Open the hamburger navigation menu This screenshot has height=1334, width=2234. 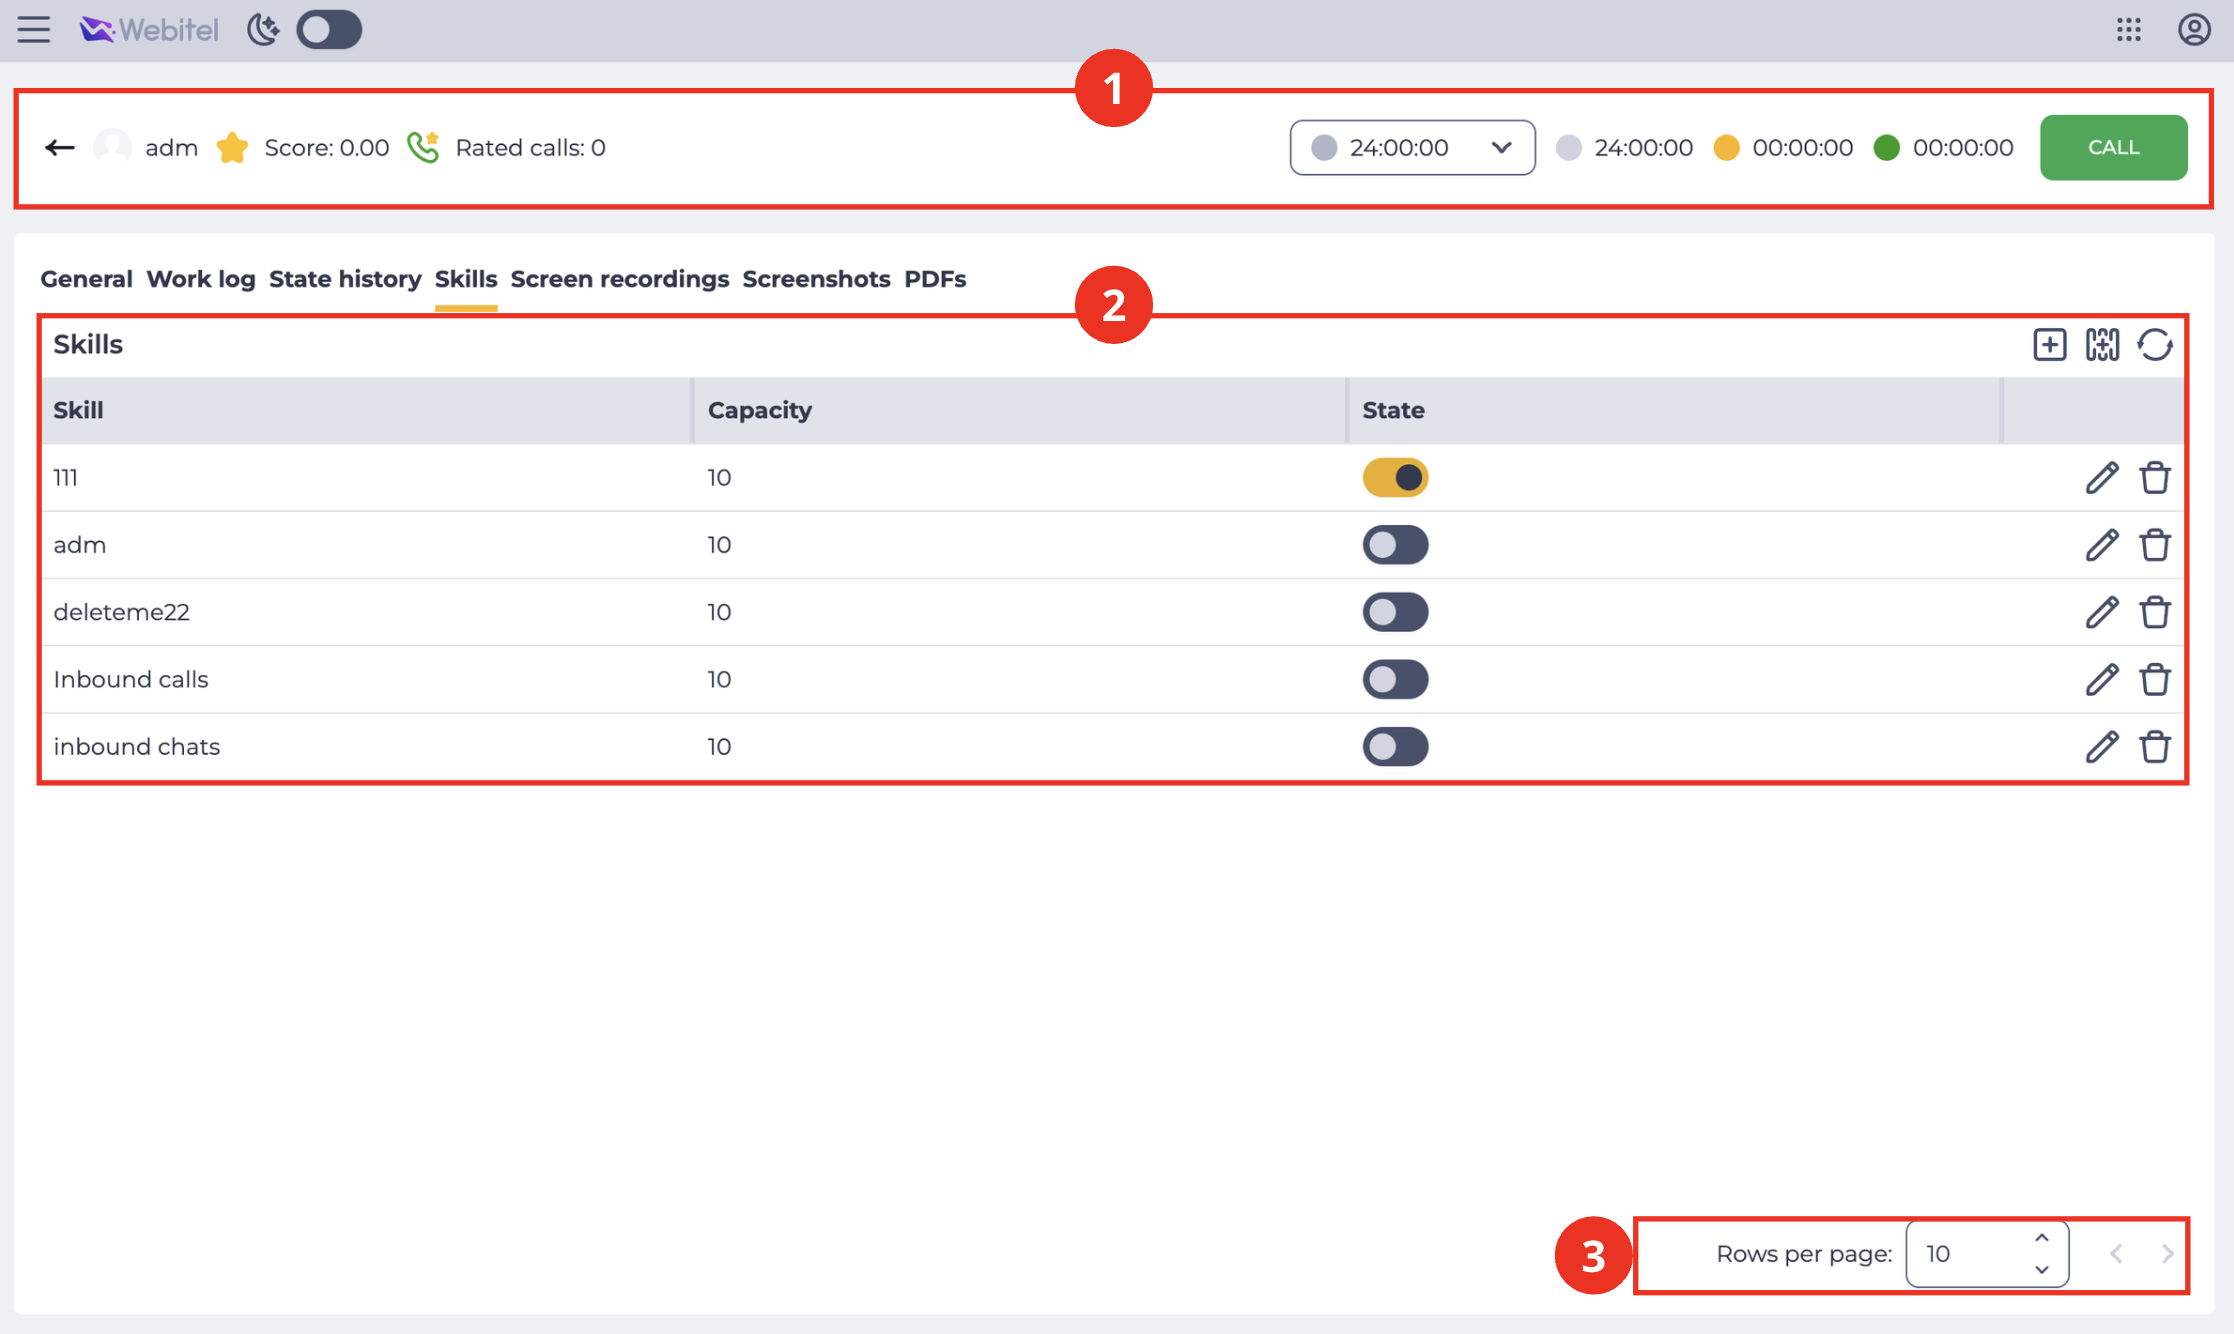pyautogui.click(x=34, y=30)
